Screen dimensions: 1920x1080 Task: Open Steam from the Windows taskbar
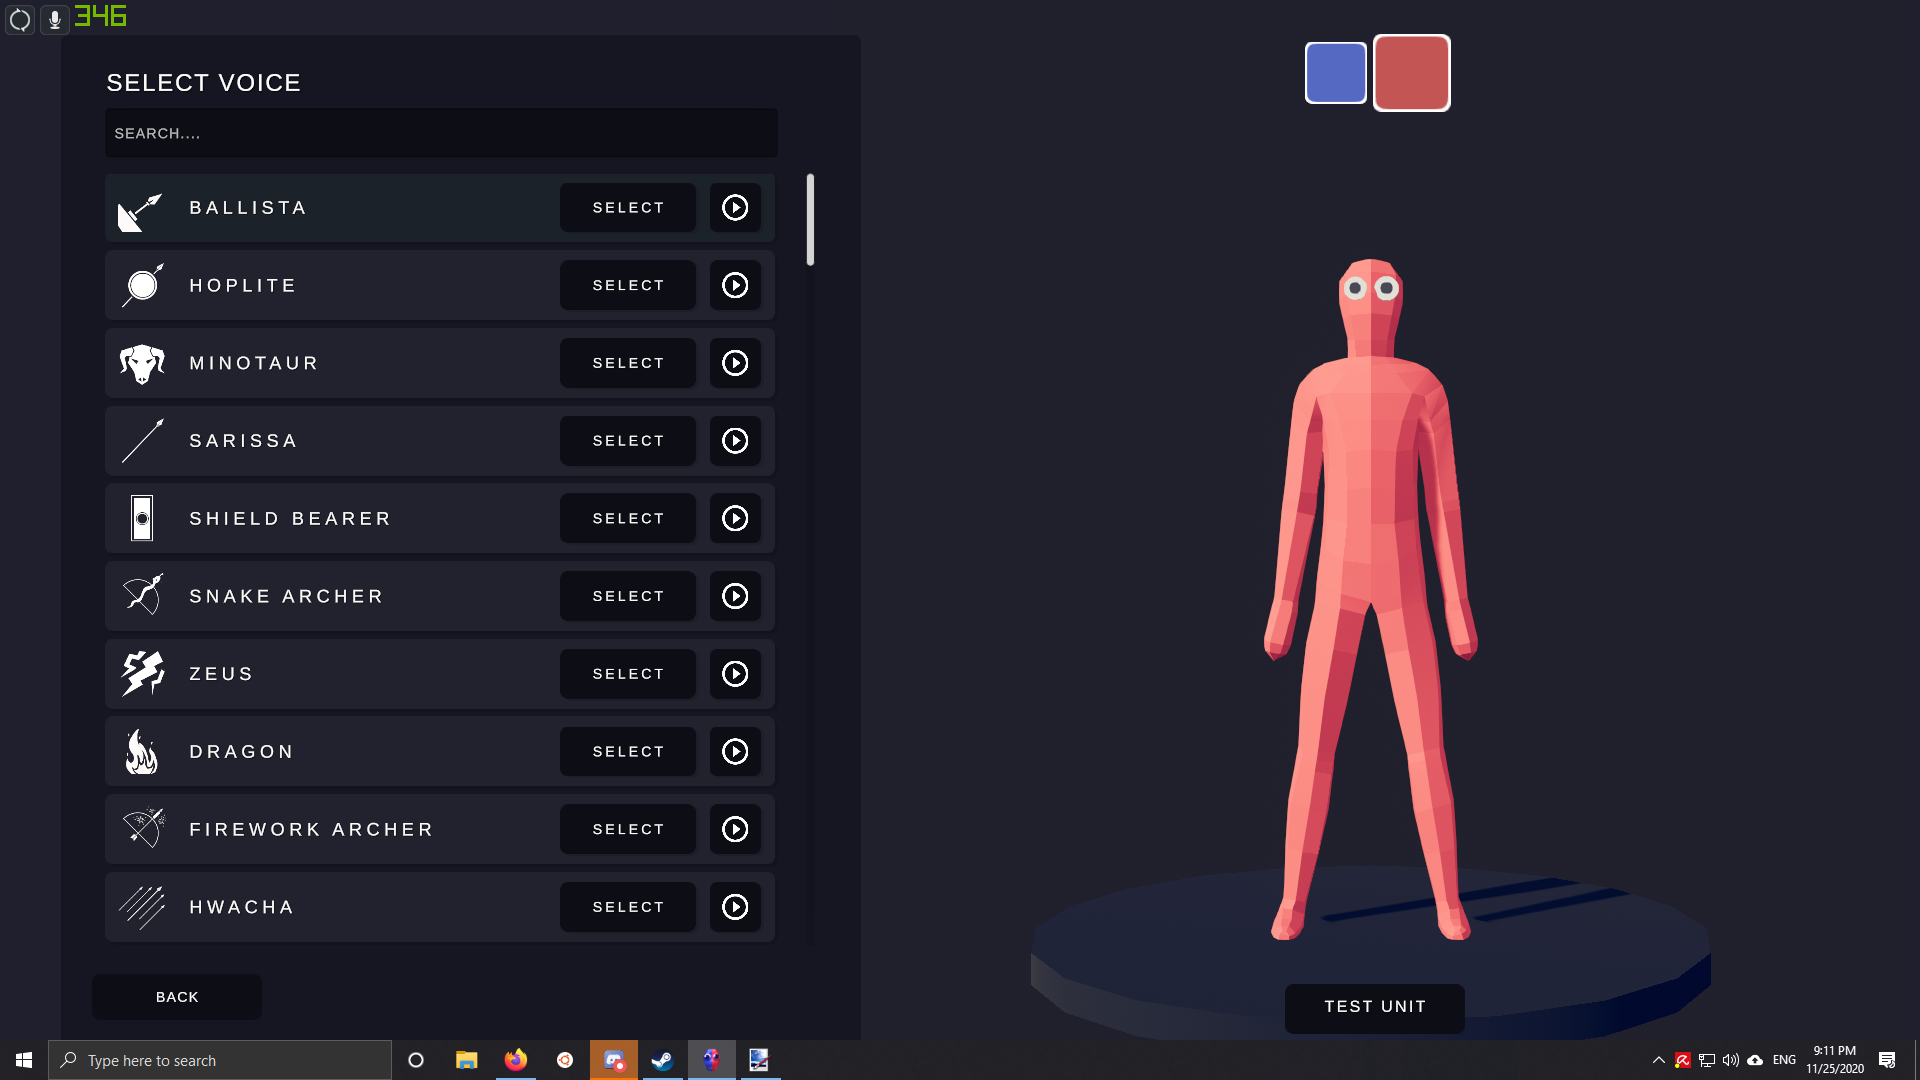click(662, 1060)
